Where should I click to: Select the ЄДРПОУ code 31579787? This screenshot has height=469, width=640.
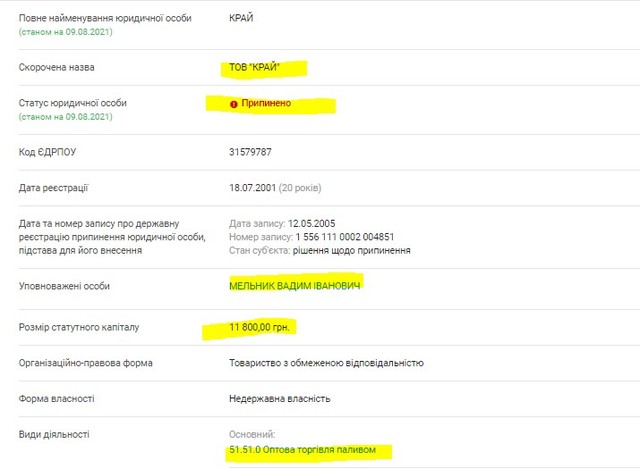(250, 152)
